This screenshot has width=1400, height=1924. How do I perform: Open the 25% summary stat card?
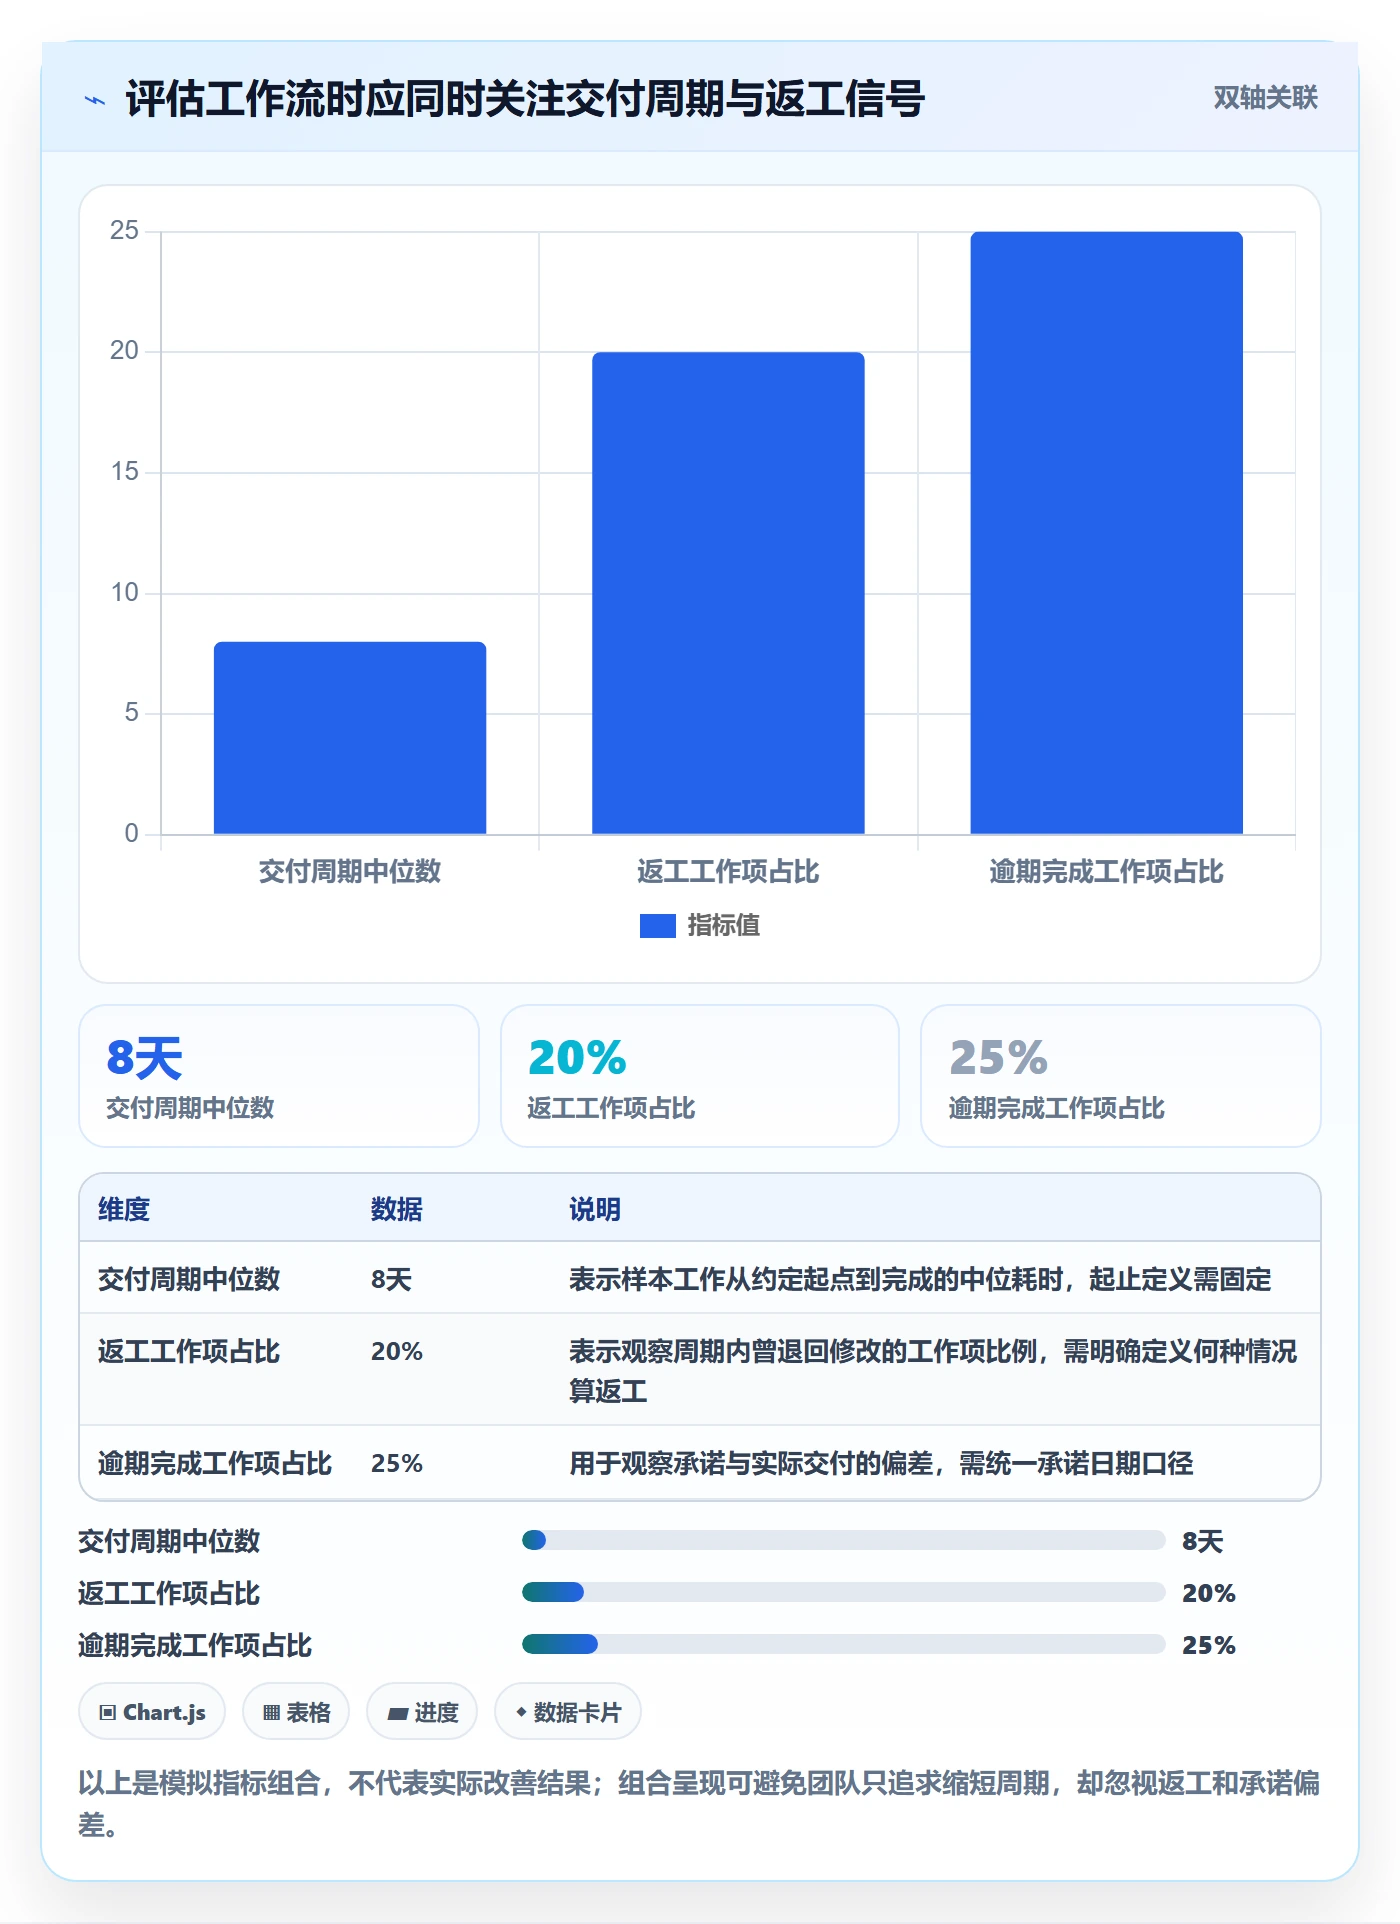pyautogui.click(x=1121, y=1076)
